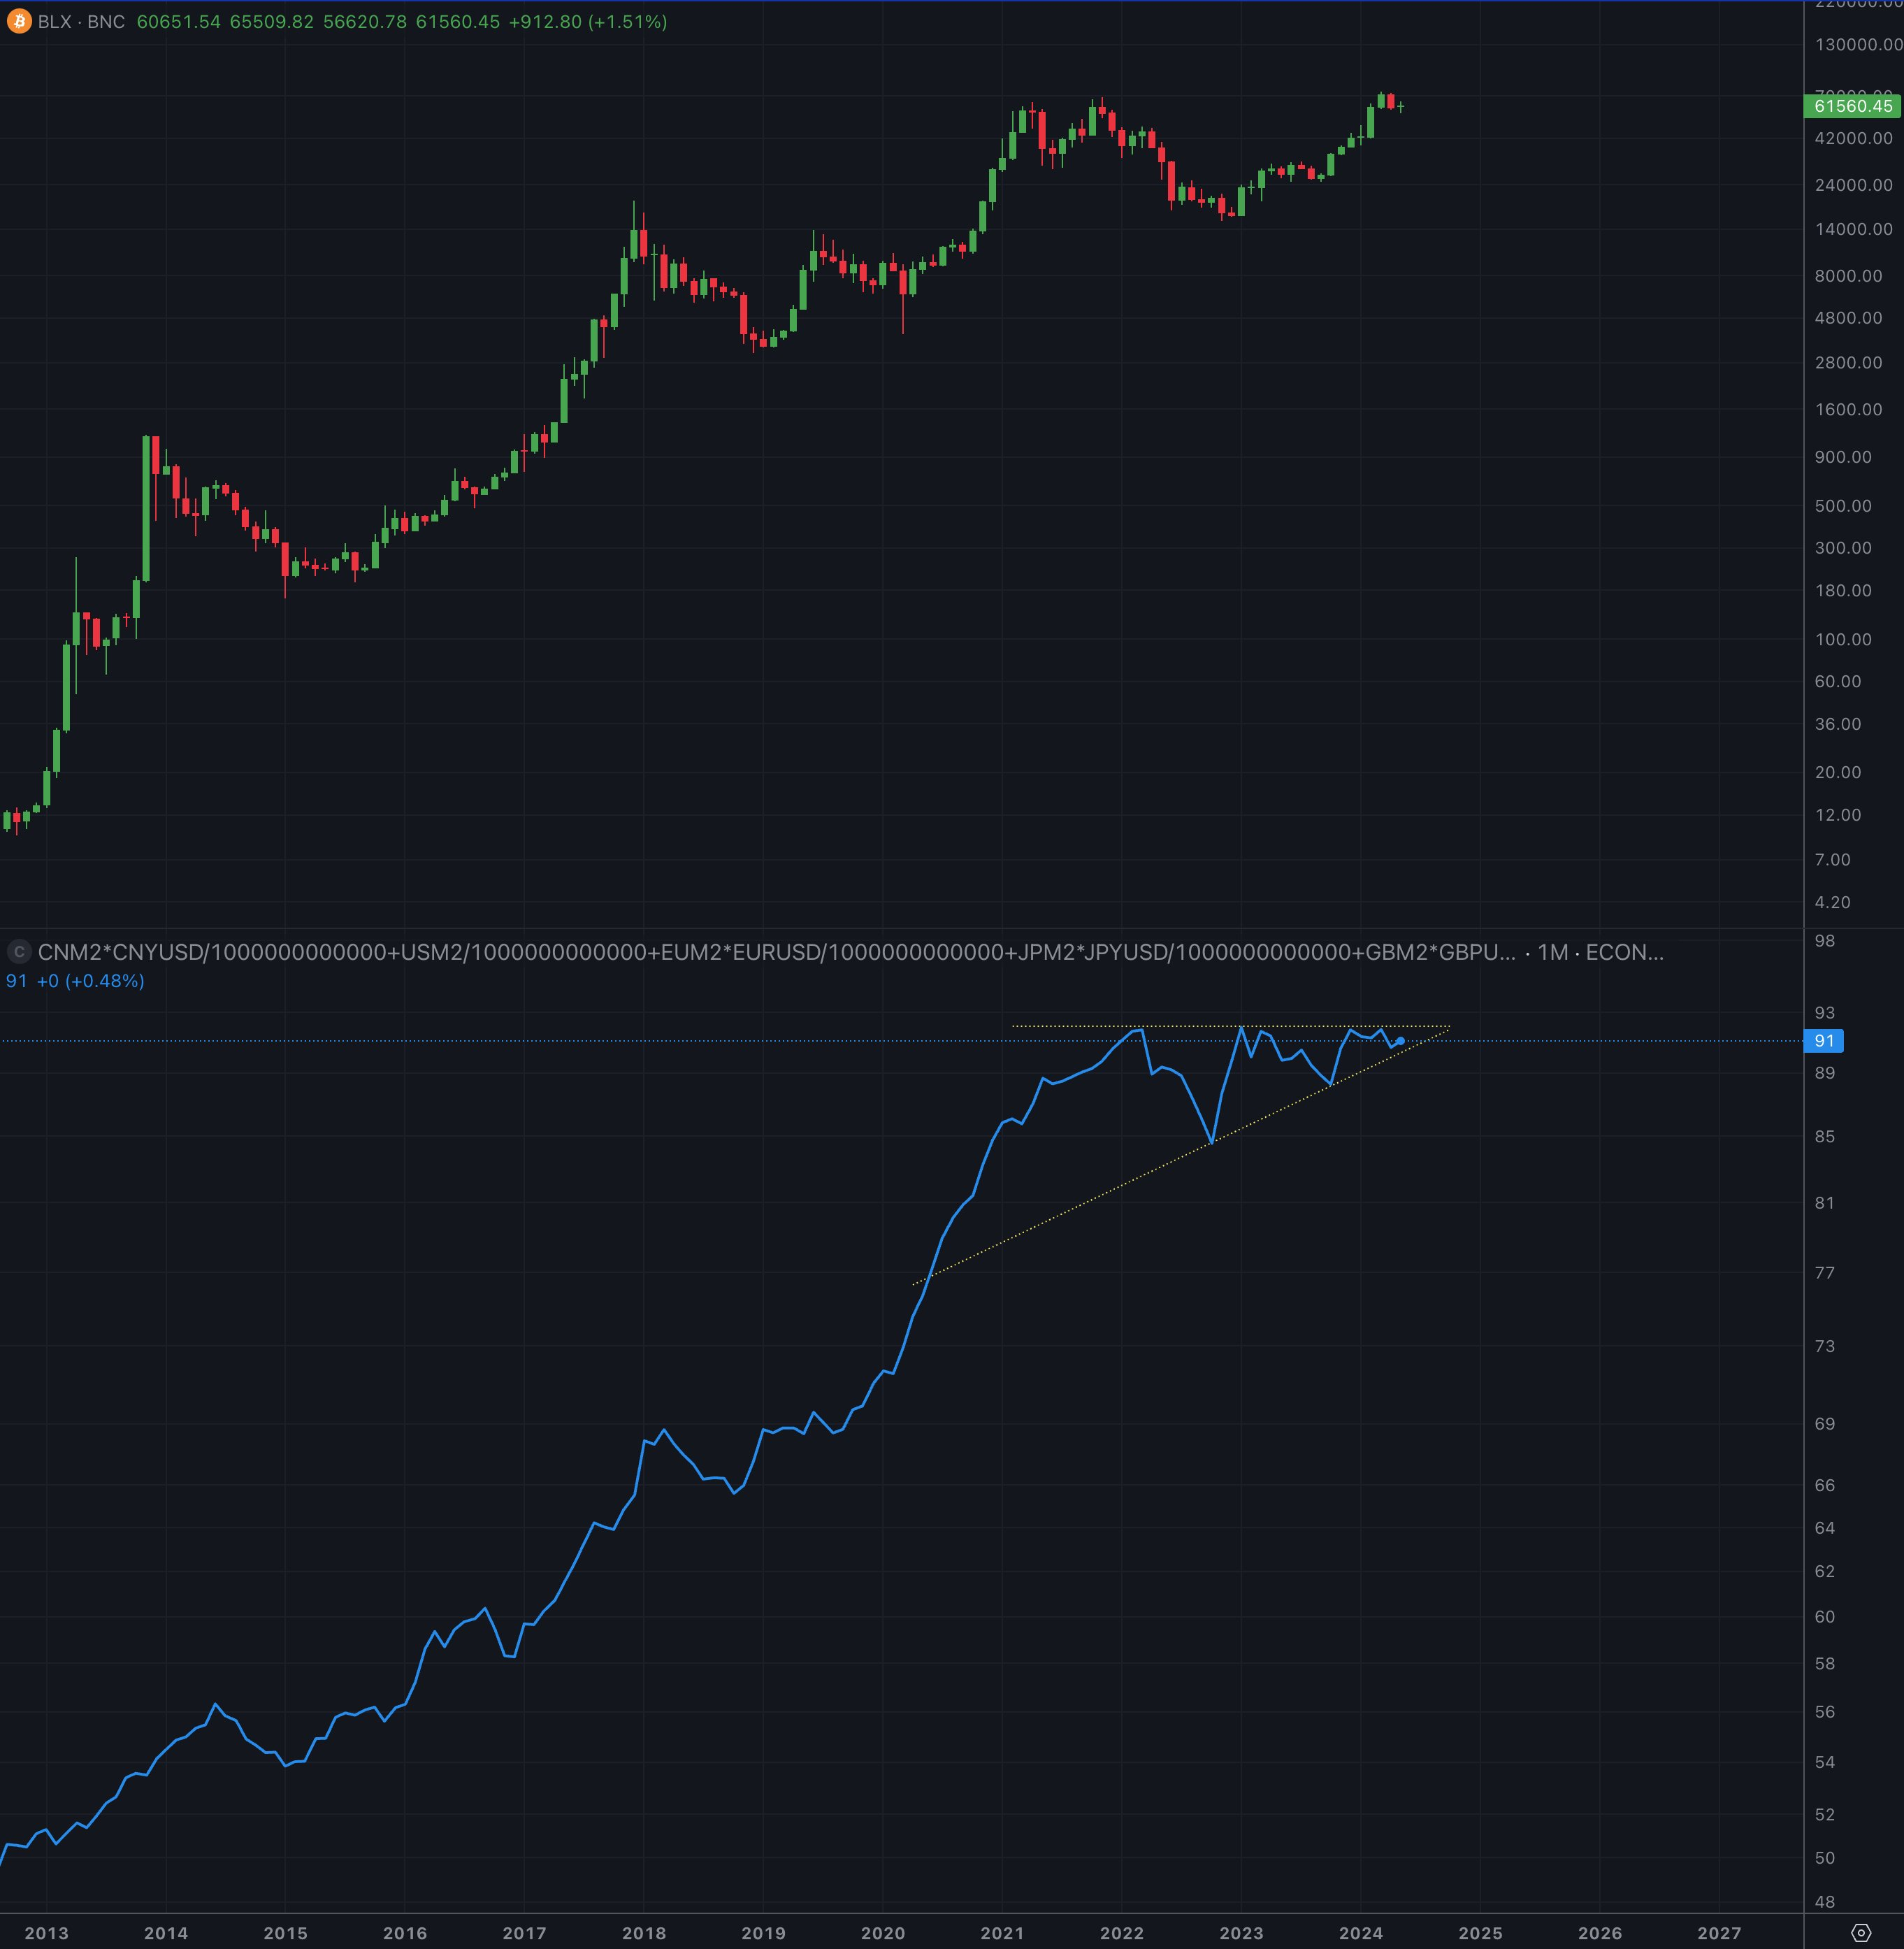This screenshot has width=1904, height=1949.
Task: Click 2017 on the time axis
Action: [524, 1933]
